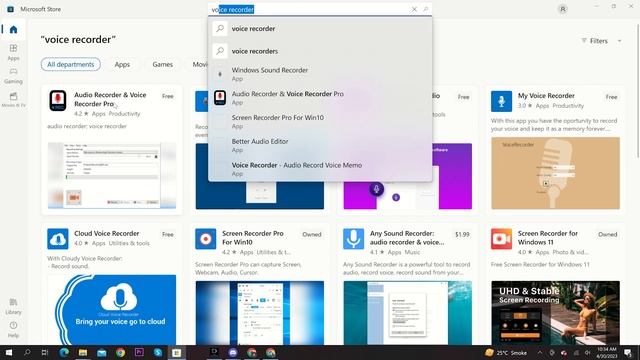Viewport: 640px width, 360px height.
Task: Open Audio Recorder & Voice Recorder Pro title
Action: pyautogui.click(x=110, y=99)
